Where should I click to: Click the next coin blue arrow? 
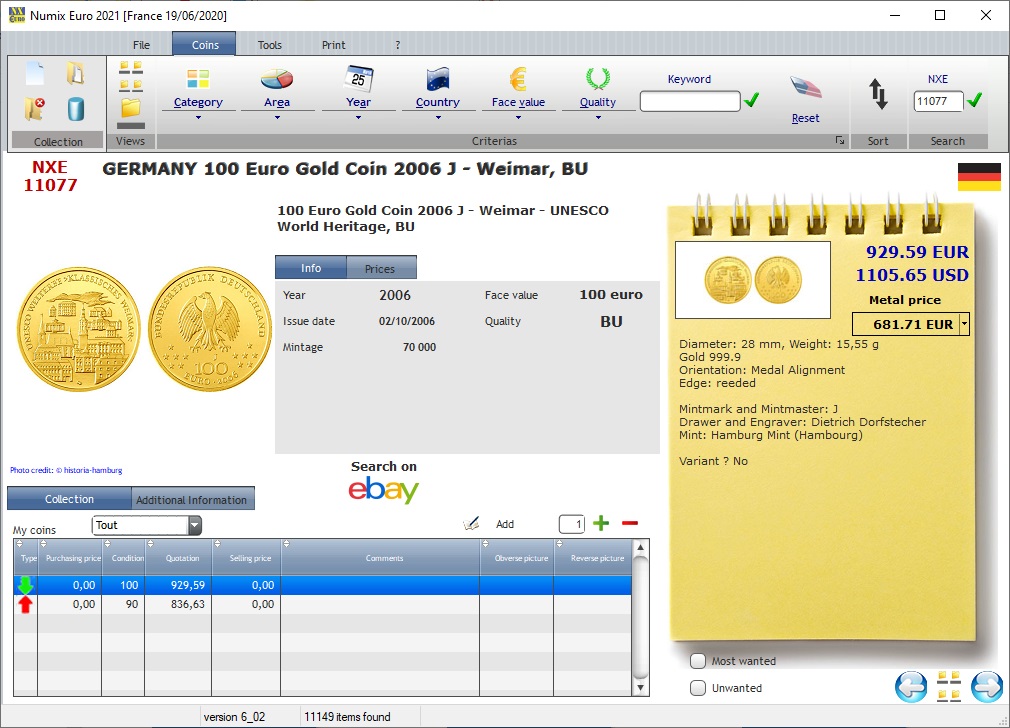pos(986,688)
